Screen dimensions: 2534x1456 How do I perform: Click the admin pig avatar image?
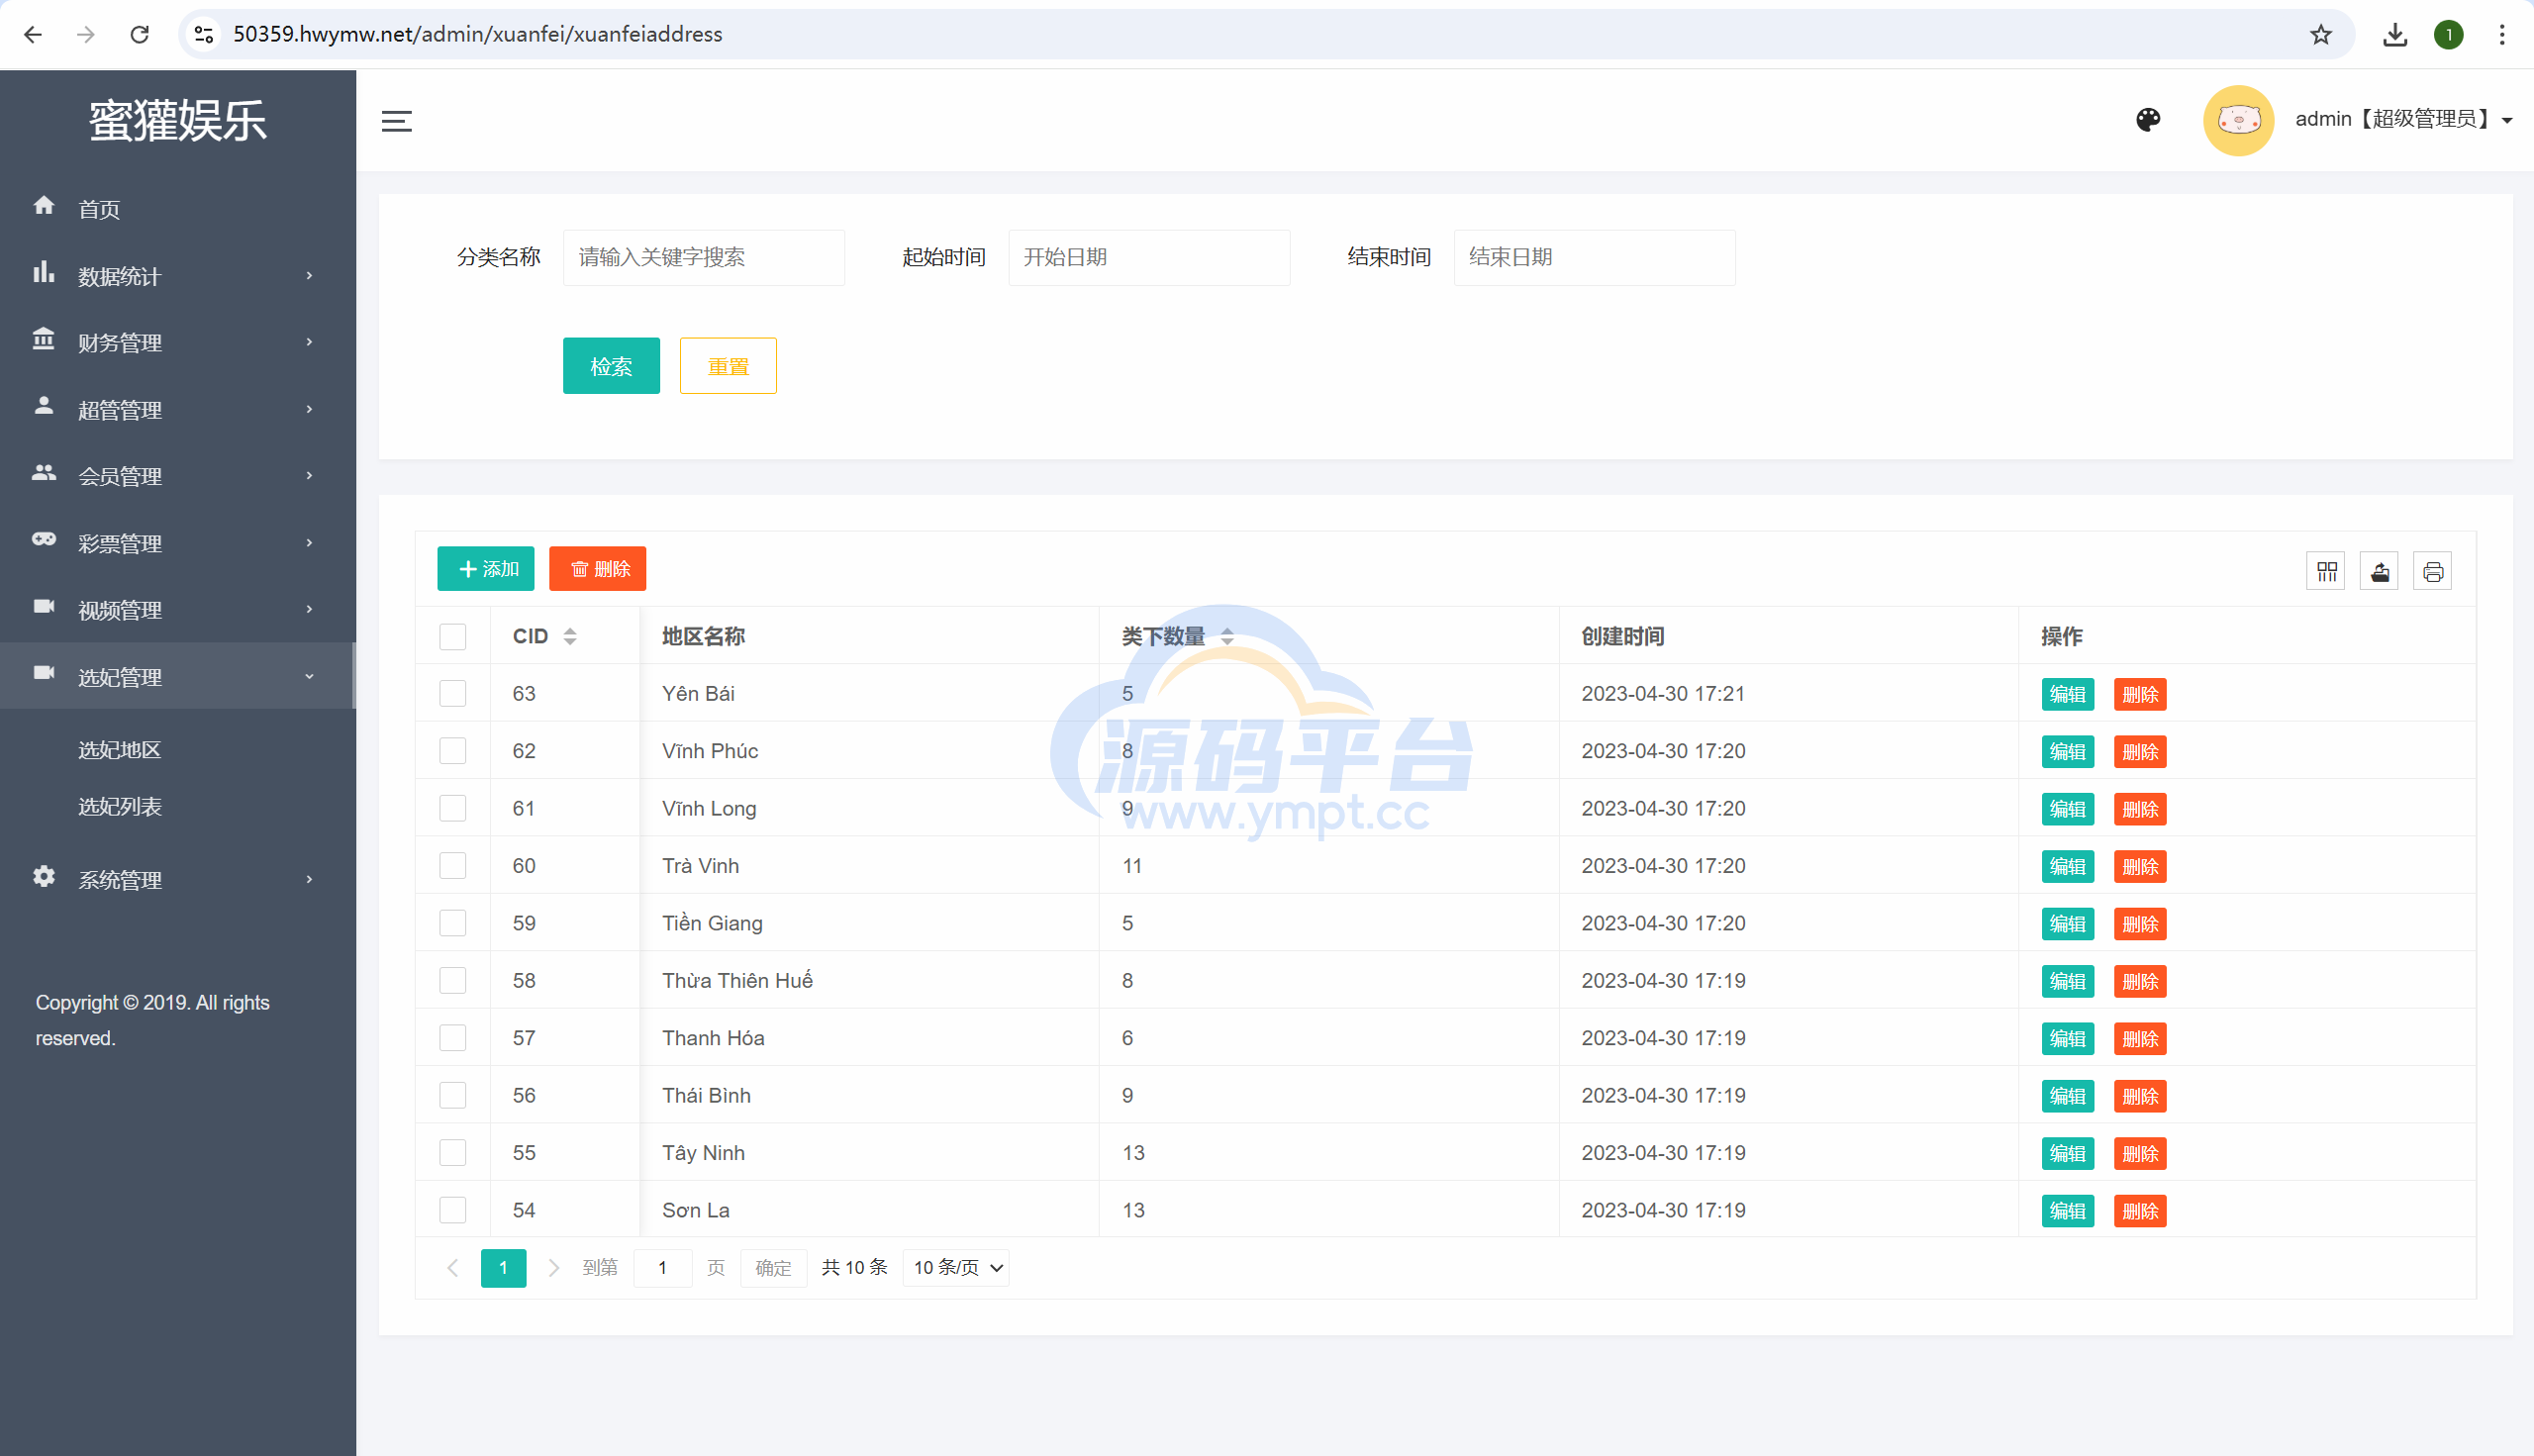[x=2238, y=120]
